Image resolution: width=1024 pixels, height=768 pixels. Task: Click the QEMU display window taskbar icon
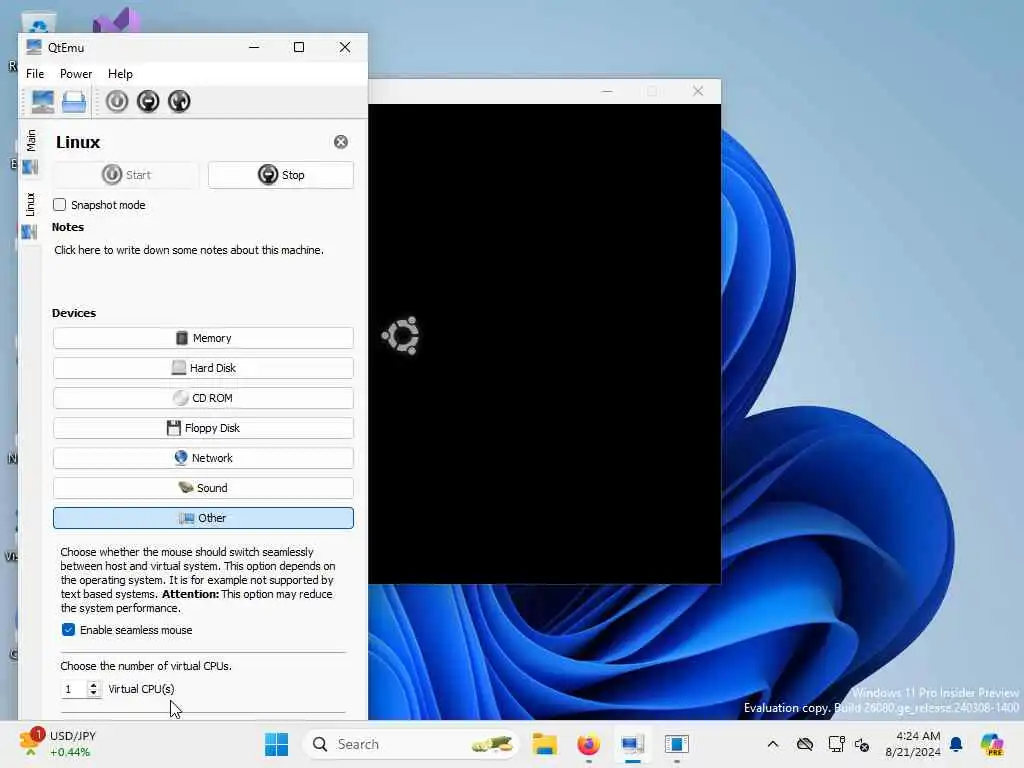pyautogui.click(x=677, y=744)
